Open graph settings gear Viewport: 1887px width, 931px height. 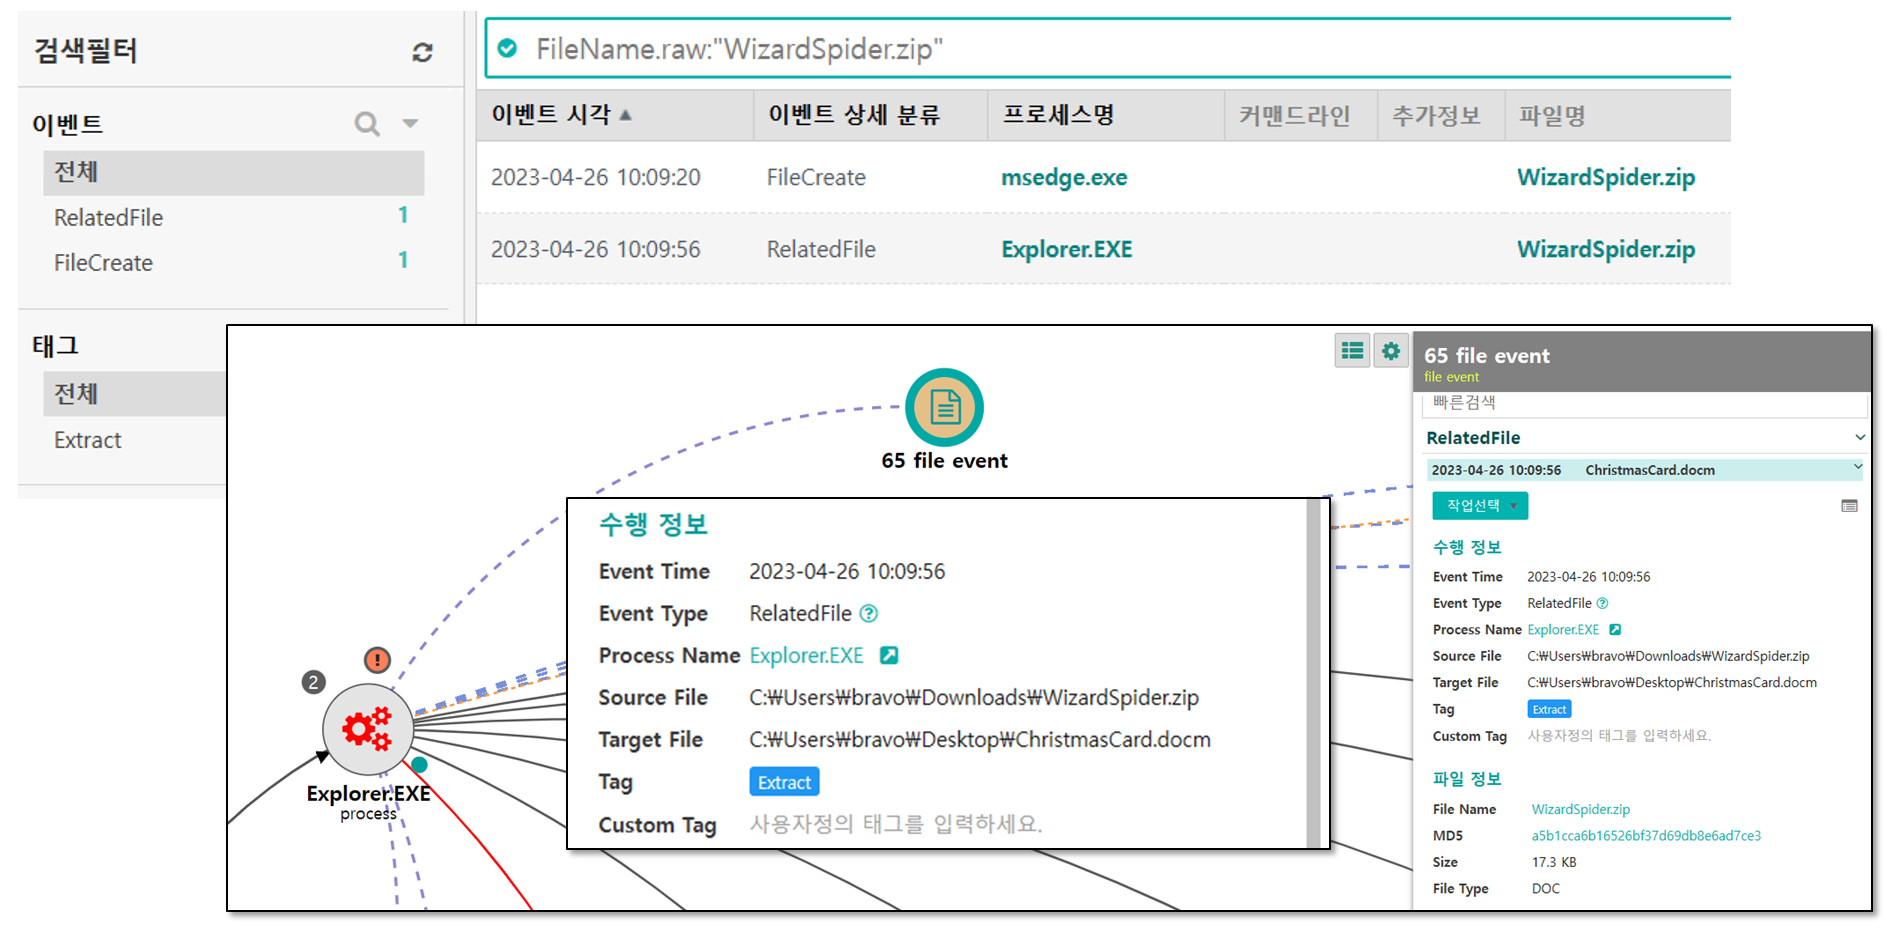(x=1390, y=351)
